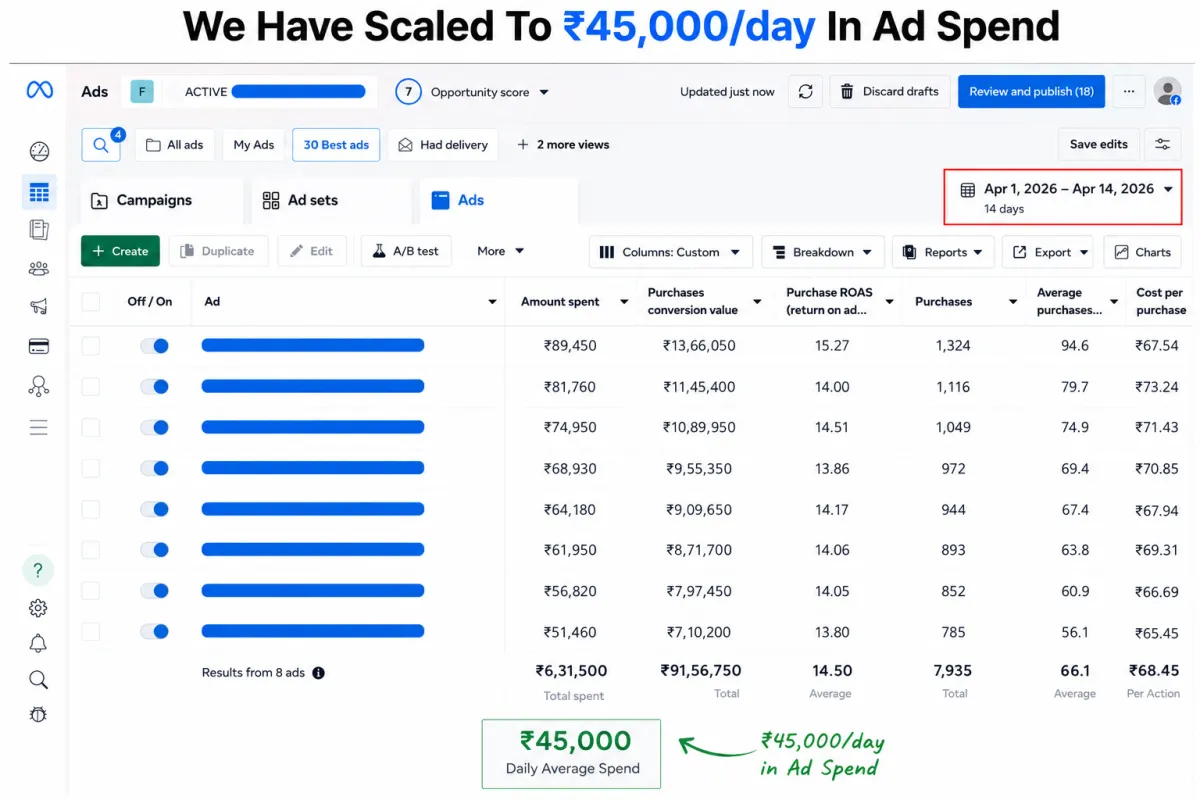The height and width of the screenshot is (800, 1200).
Task: Click the refresh data icon
Action: [x=805, y=92]
